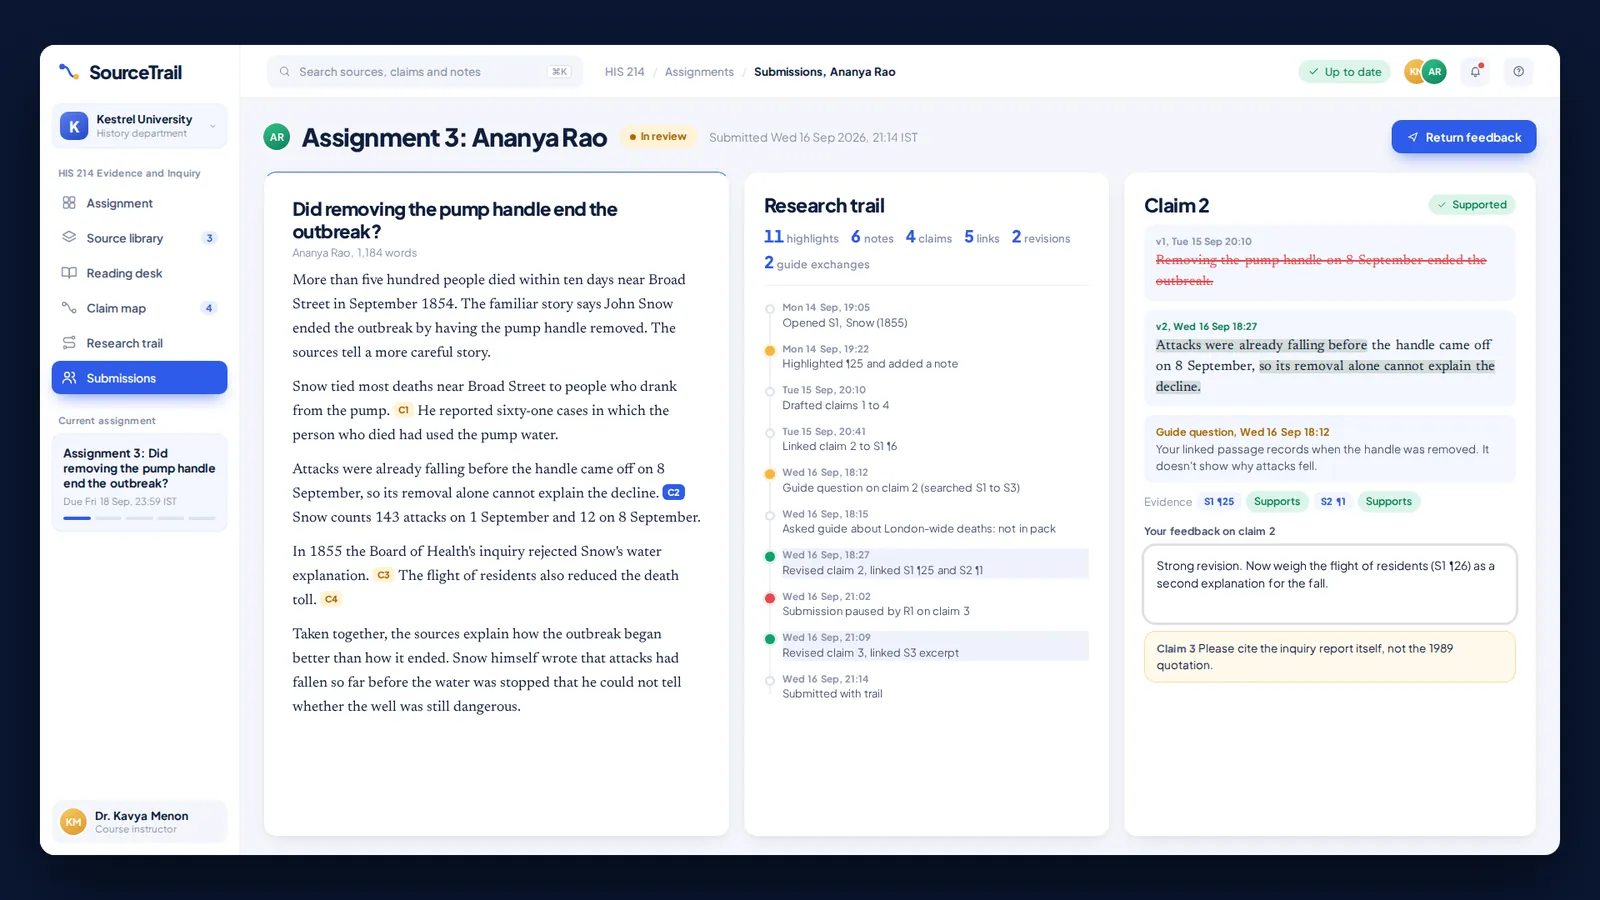
Task: Click the S1 ¶25 evidence chip
Action: coord(1219,502)
